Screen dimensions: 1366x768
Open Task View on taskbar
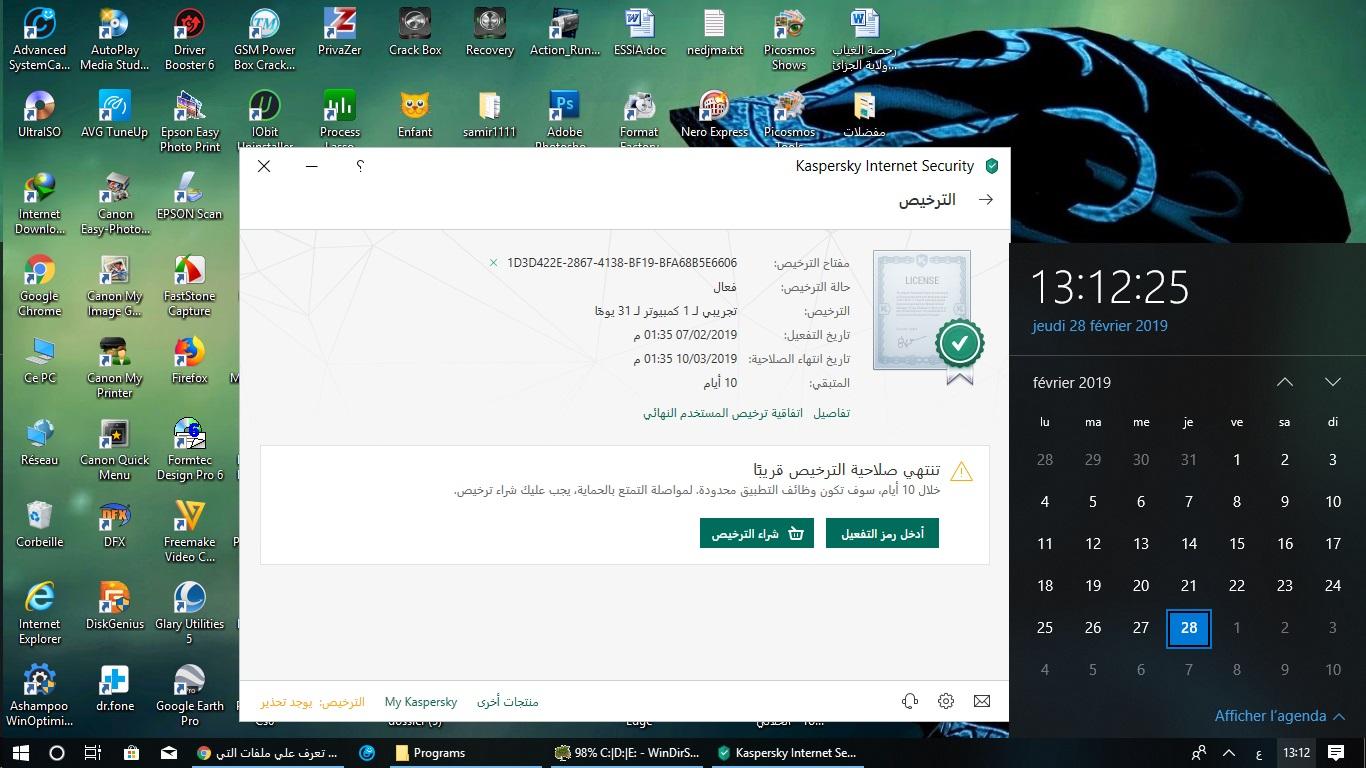click(93, 752)
